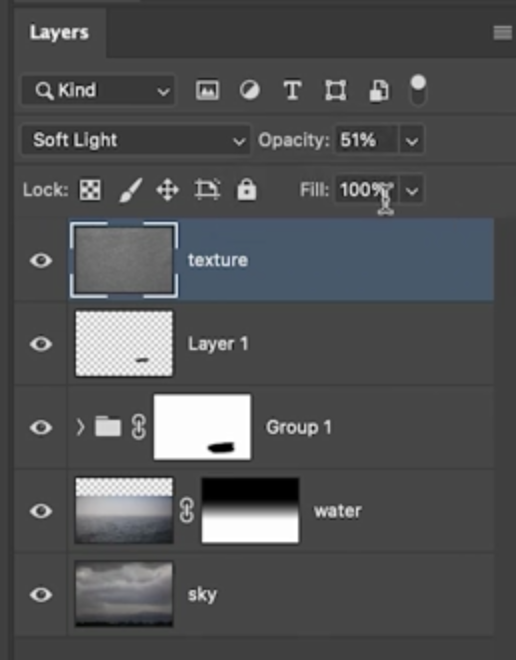Lock image pixels with brush icon
This screenshot has width=516, height=660.
pyautogui.click(x=130, y=190)
